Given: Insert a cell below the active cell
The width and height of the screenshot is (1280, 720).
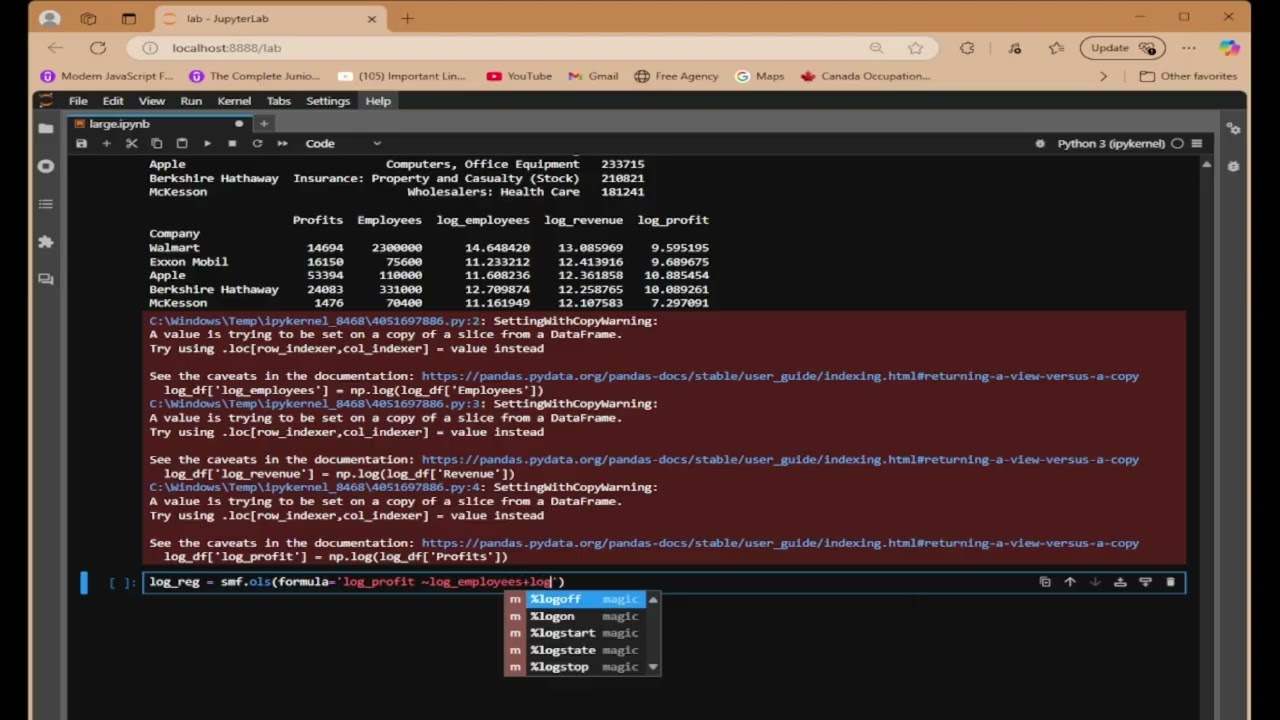Looking at the screenshot, I should tap(1145, 582).
